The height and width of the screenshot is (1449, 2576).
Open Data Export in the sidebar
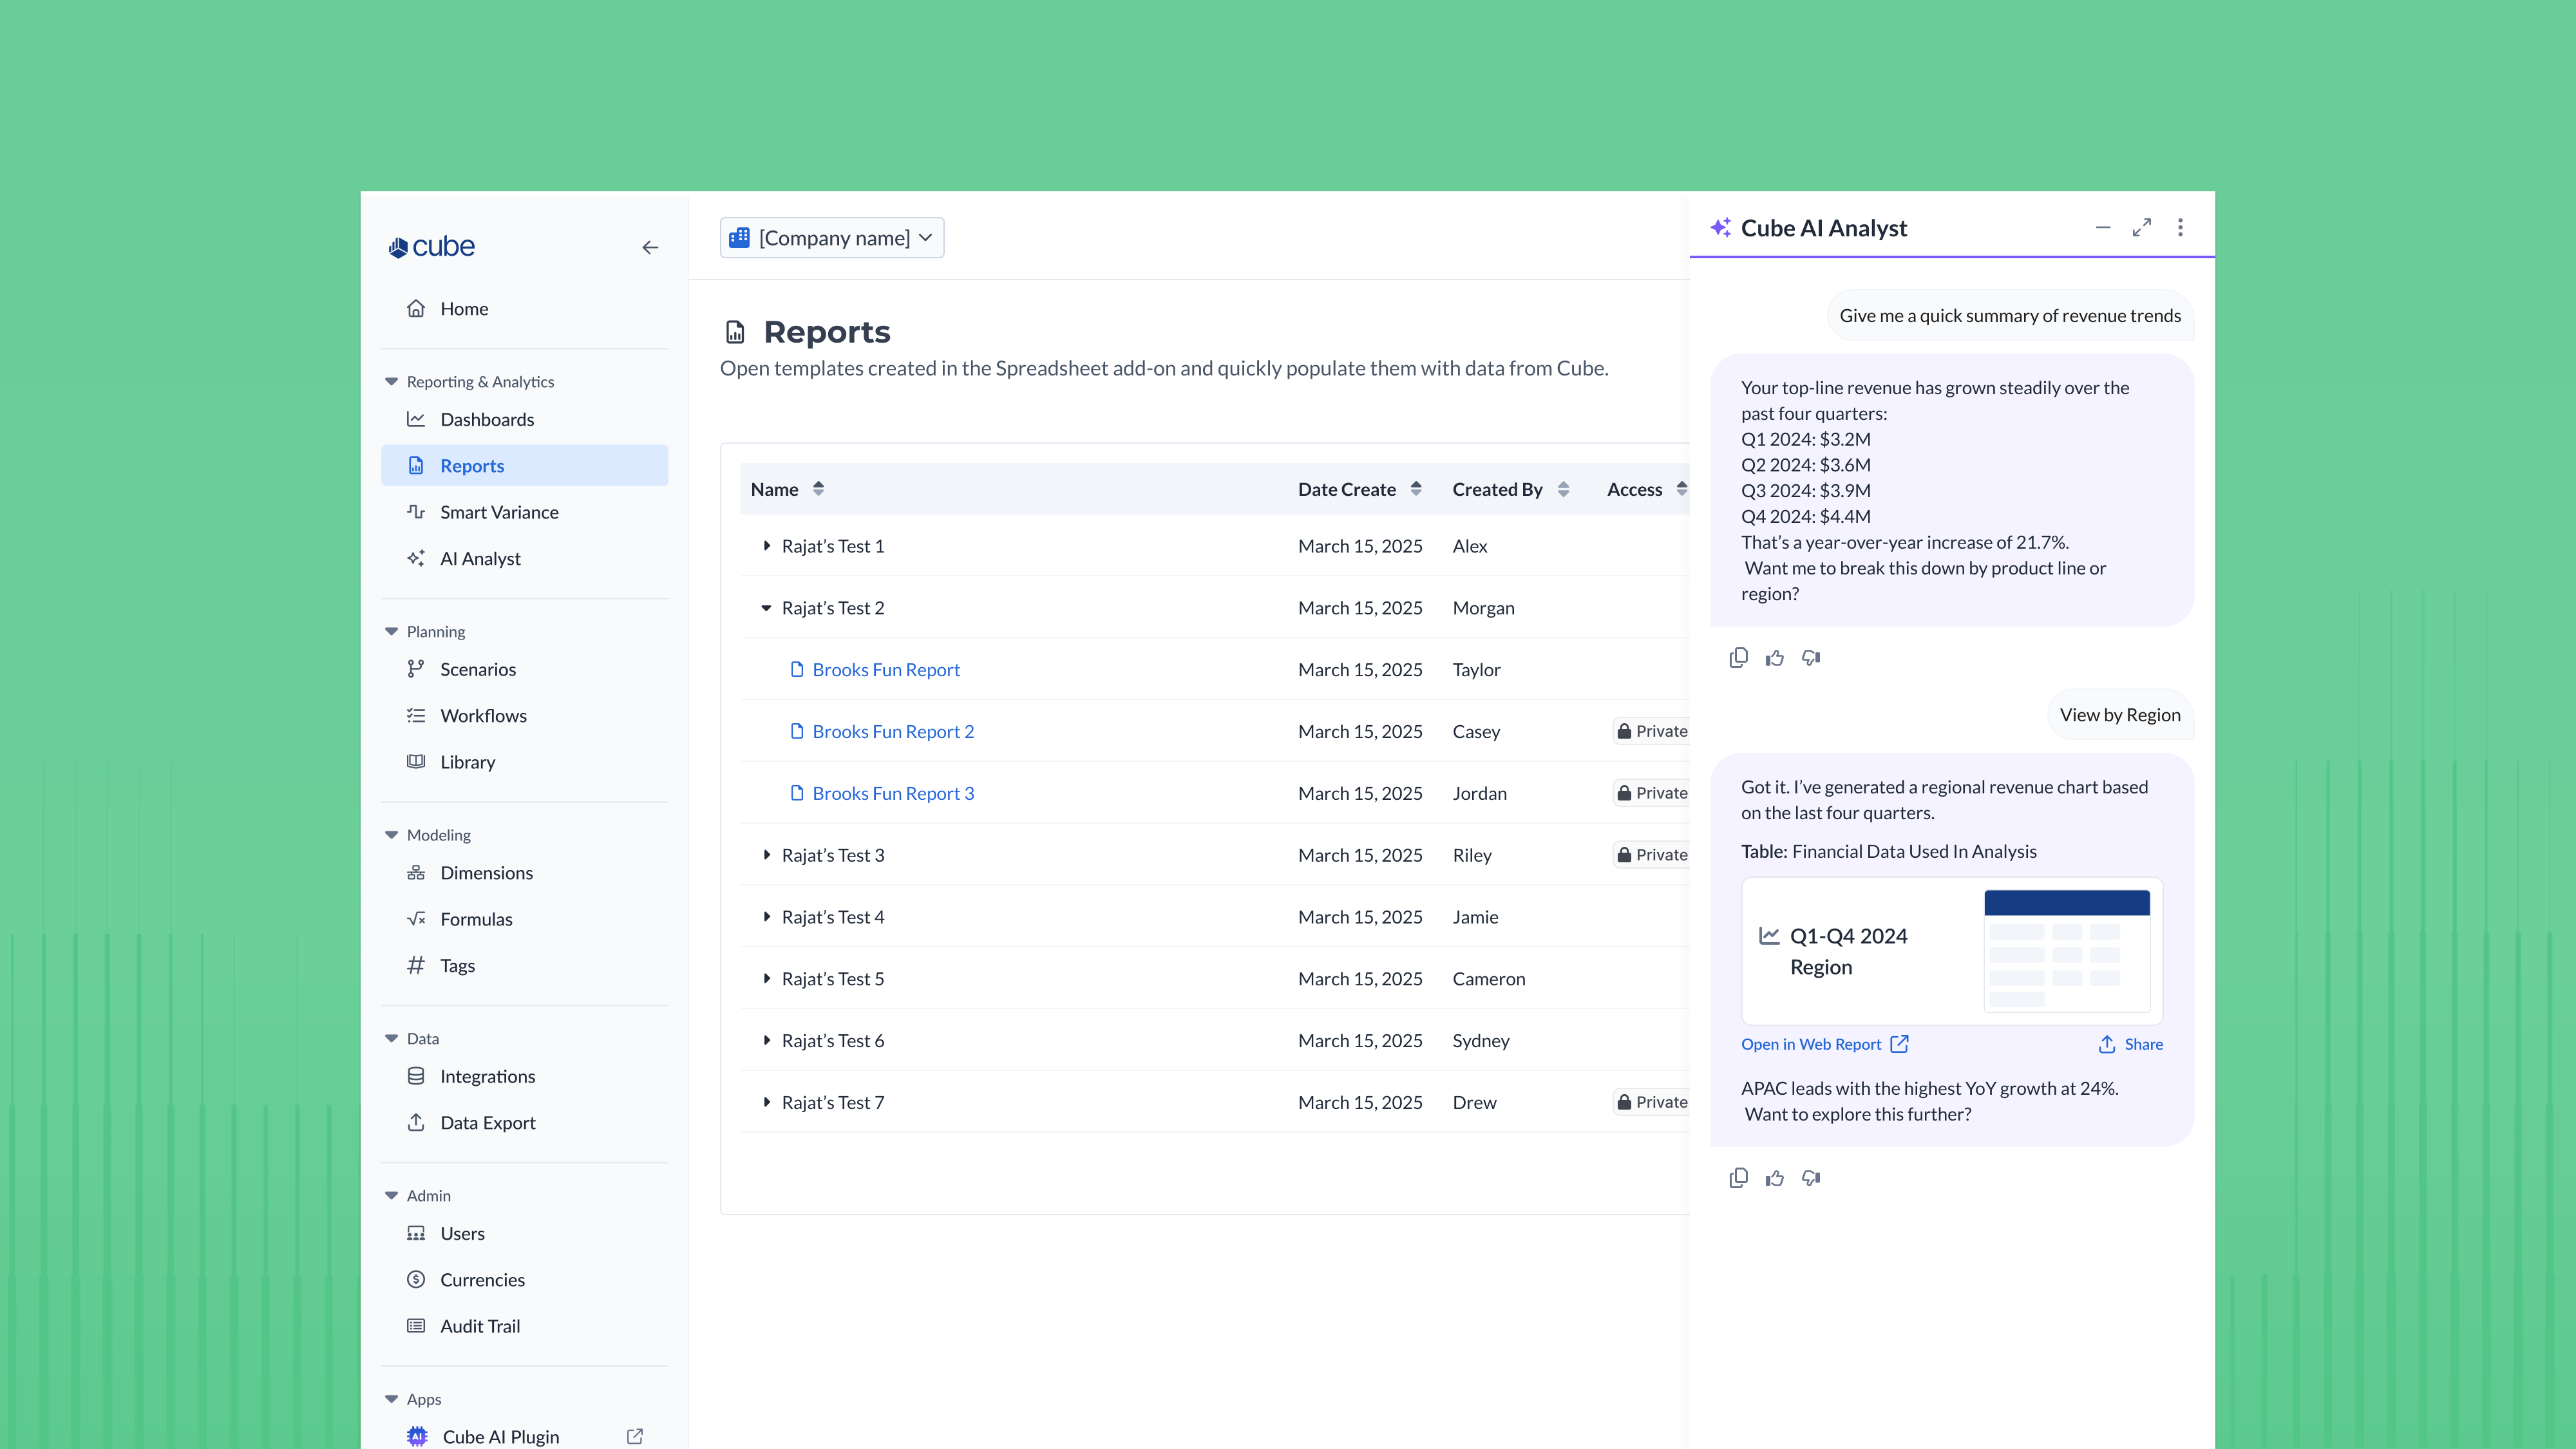487,1122
